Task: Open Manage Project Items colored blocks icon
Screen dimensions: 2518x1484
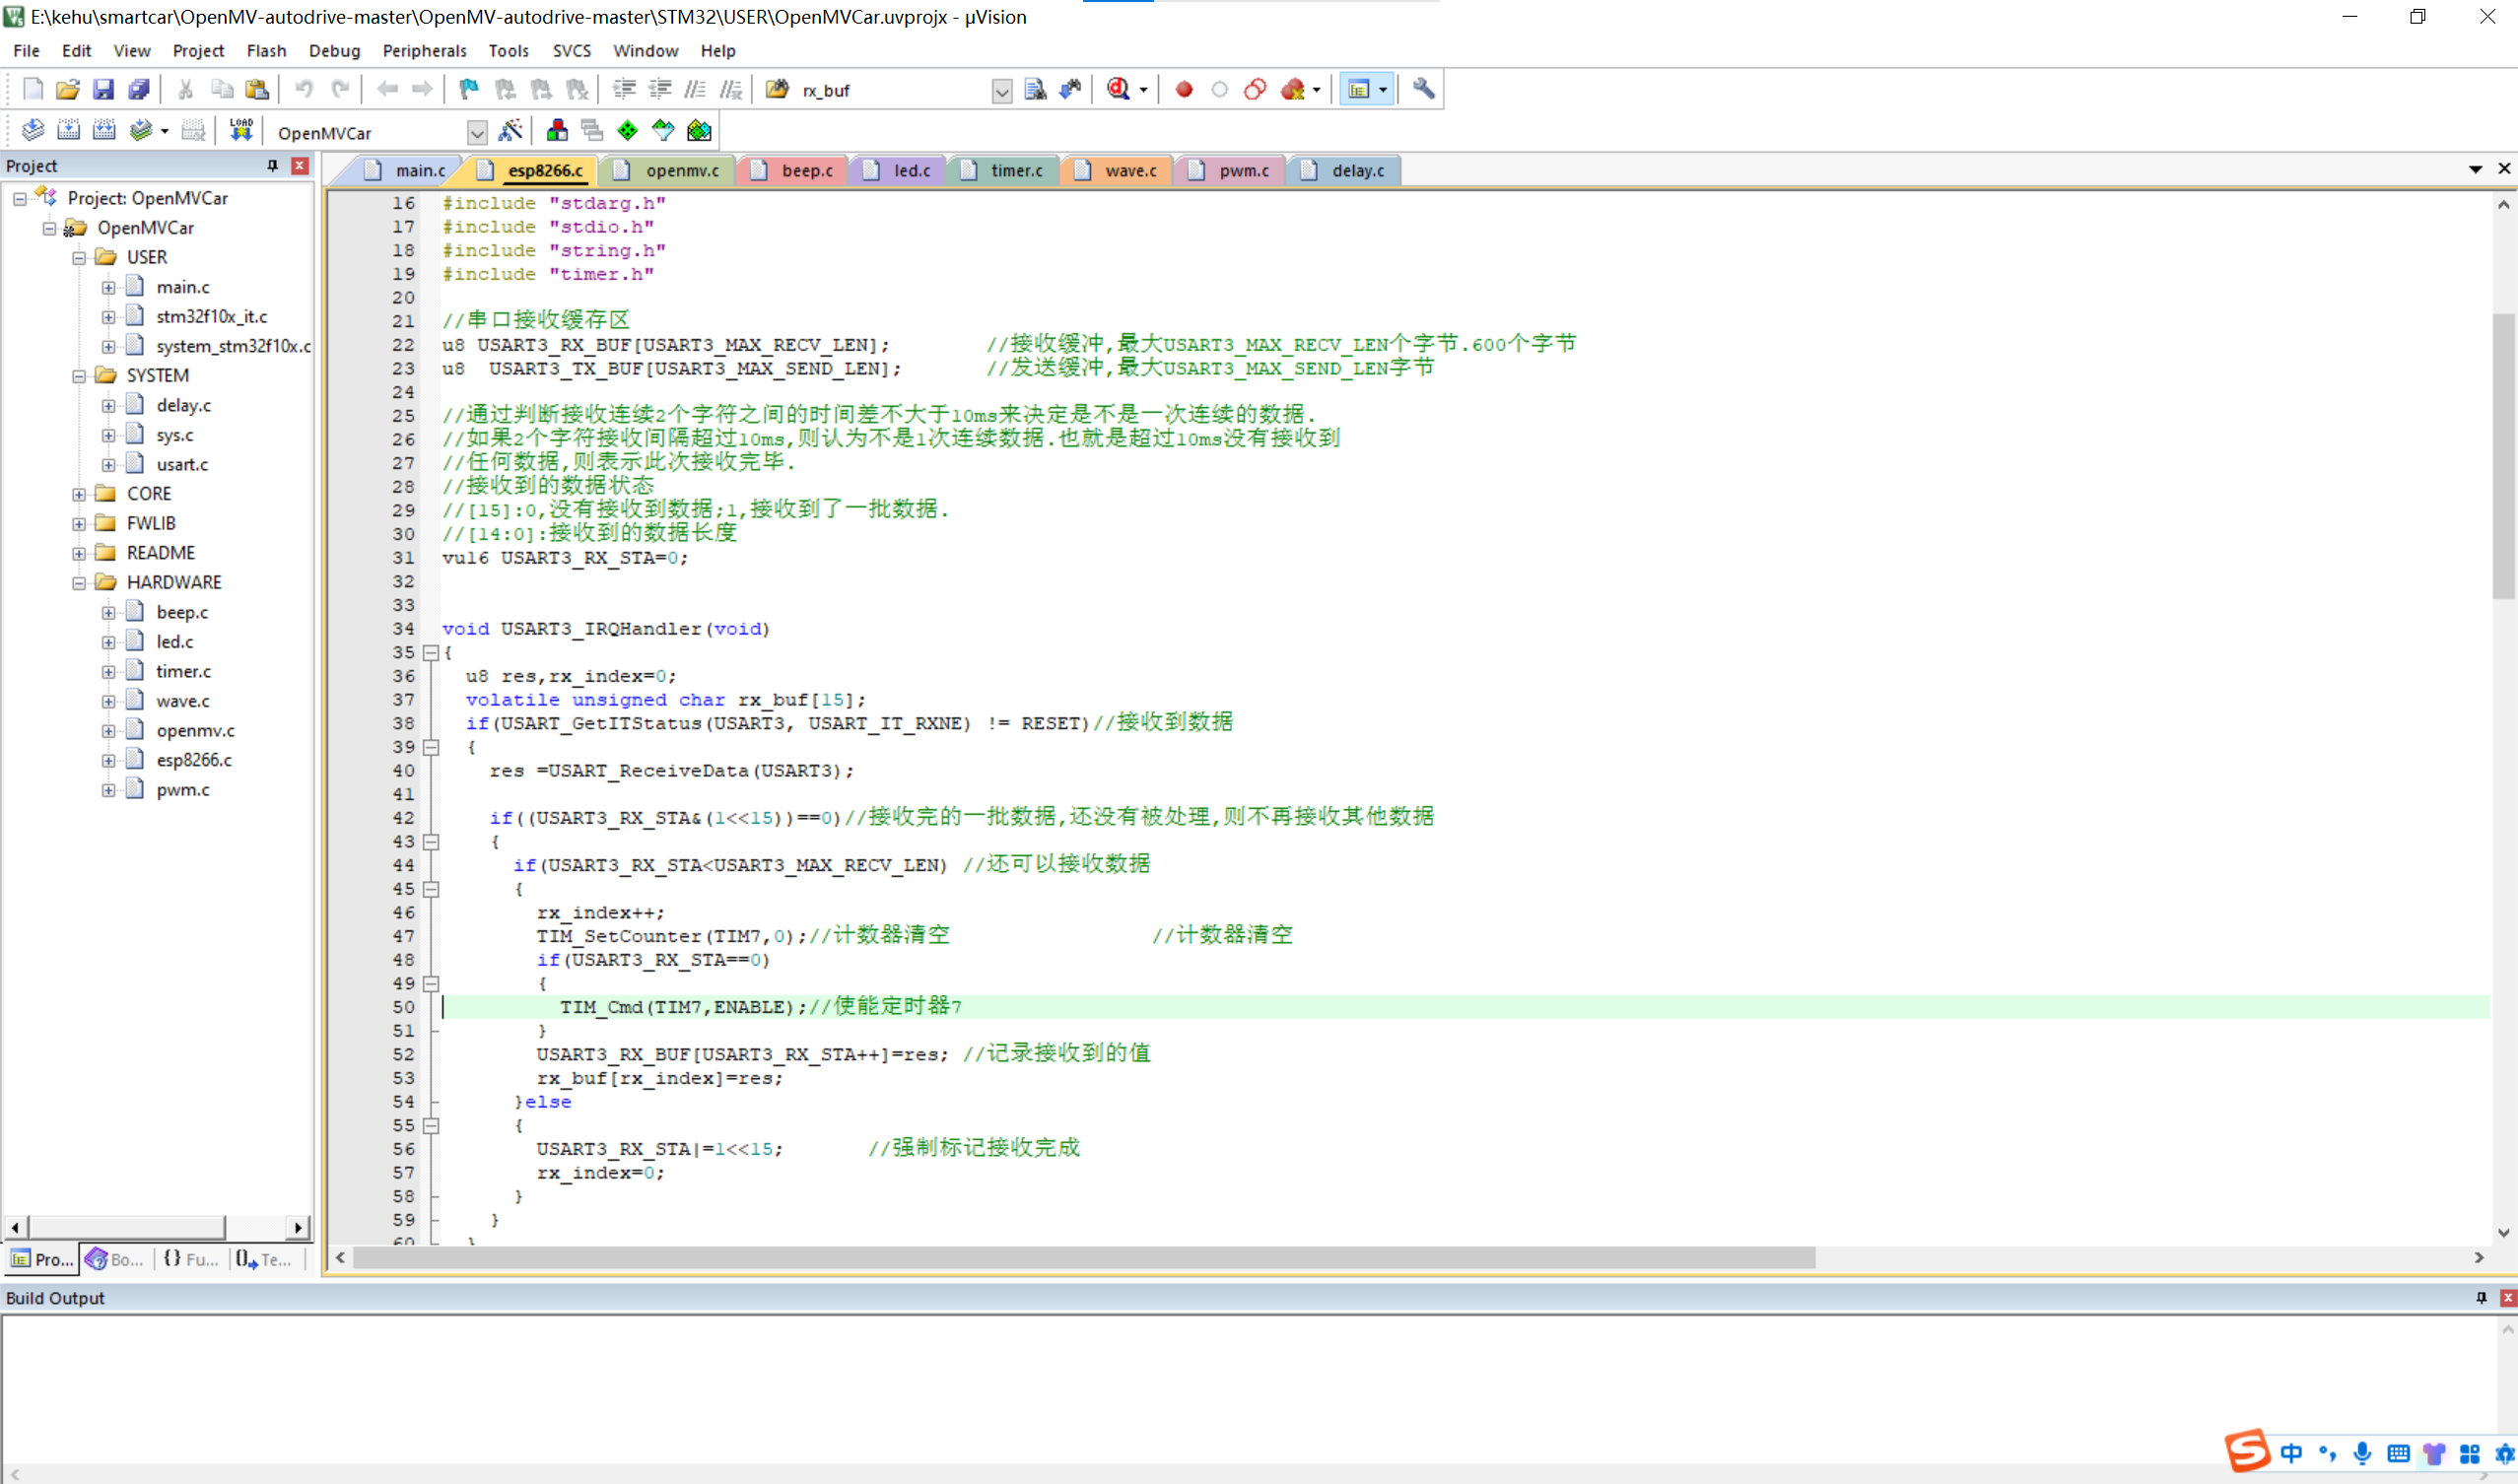Action: click(x=557, y=130)
